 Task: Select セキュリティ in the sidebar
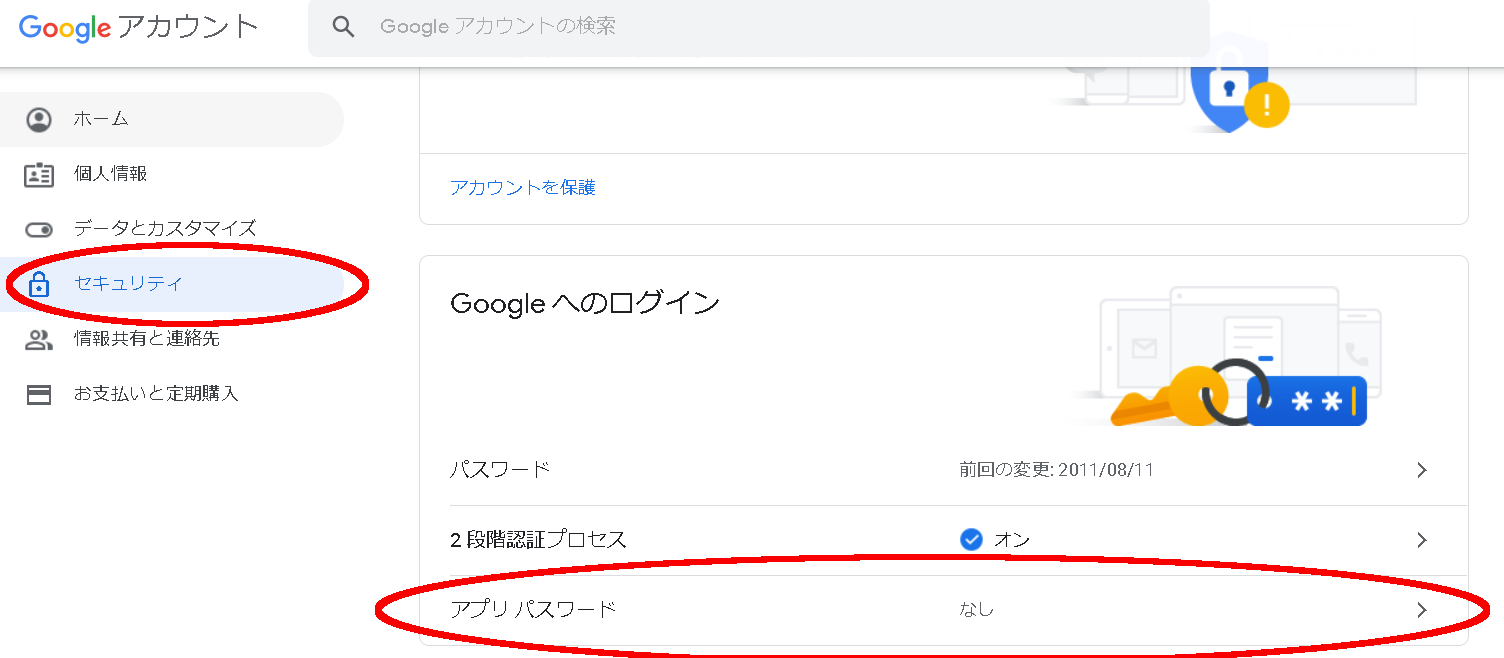tap(172, 284)
